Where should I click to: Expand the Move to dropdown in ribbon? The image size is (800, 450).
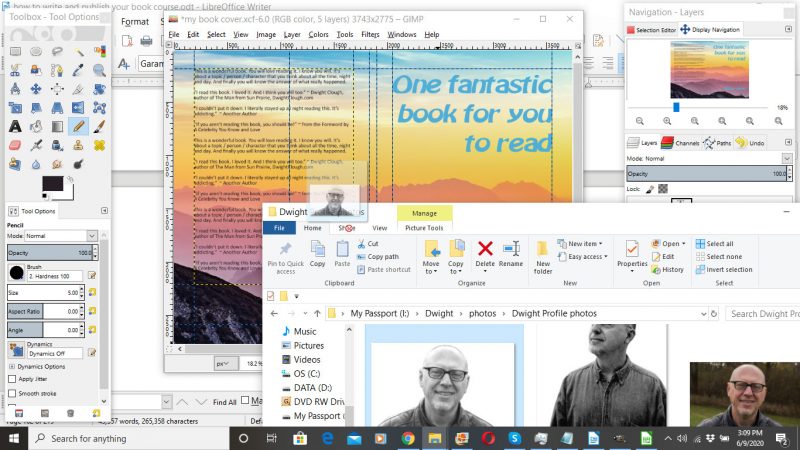pos(432,271)
